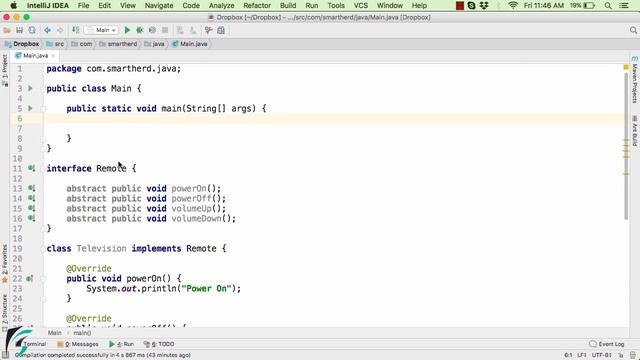The width and height of the screenshot is (640, 360).
Task: Open the Terminal tool window
Action: pyautogui.click(x=31, y=344)
